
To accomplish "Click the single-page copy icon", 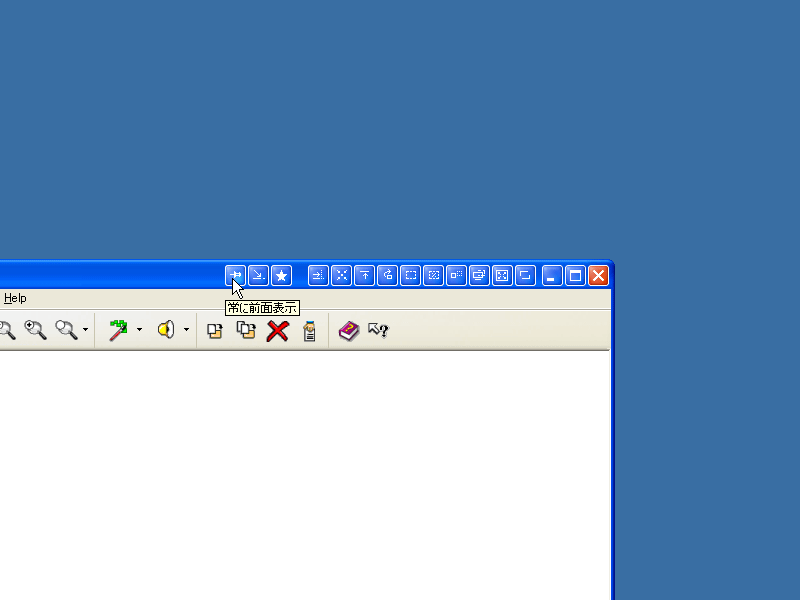I will (x=215, y=331).
